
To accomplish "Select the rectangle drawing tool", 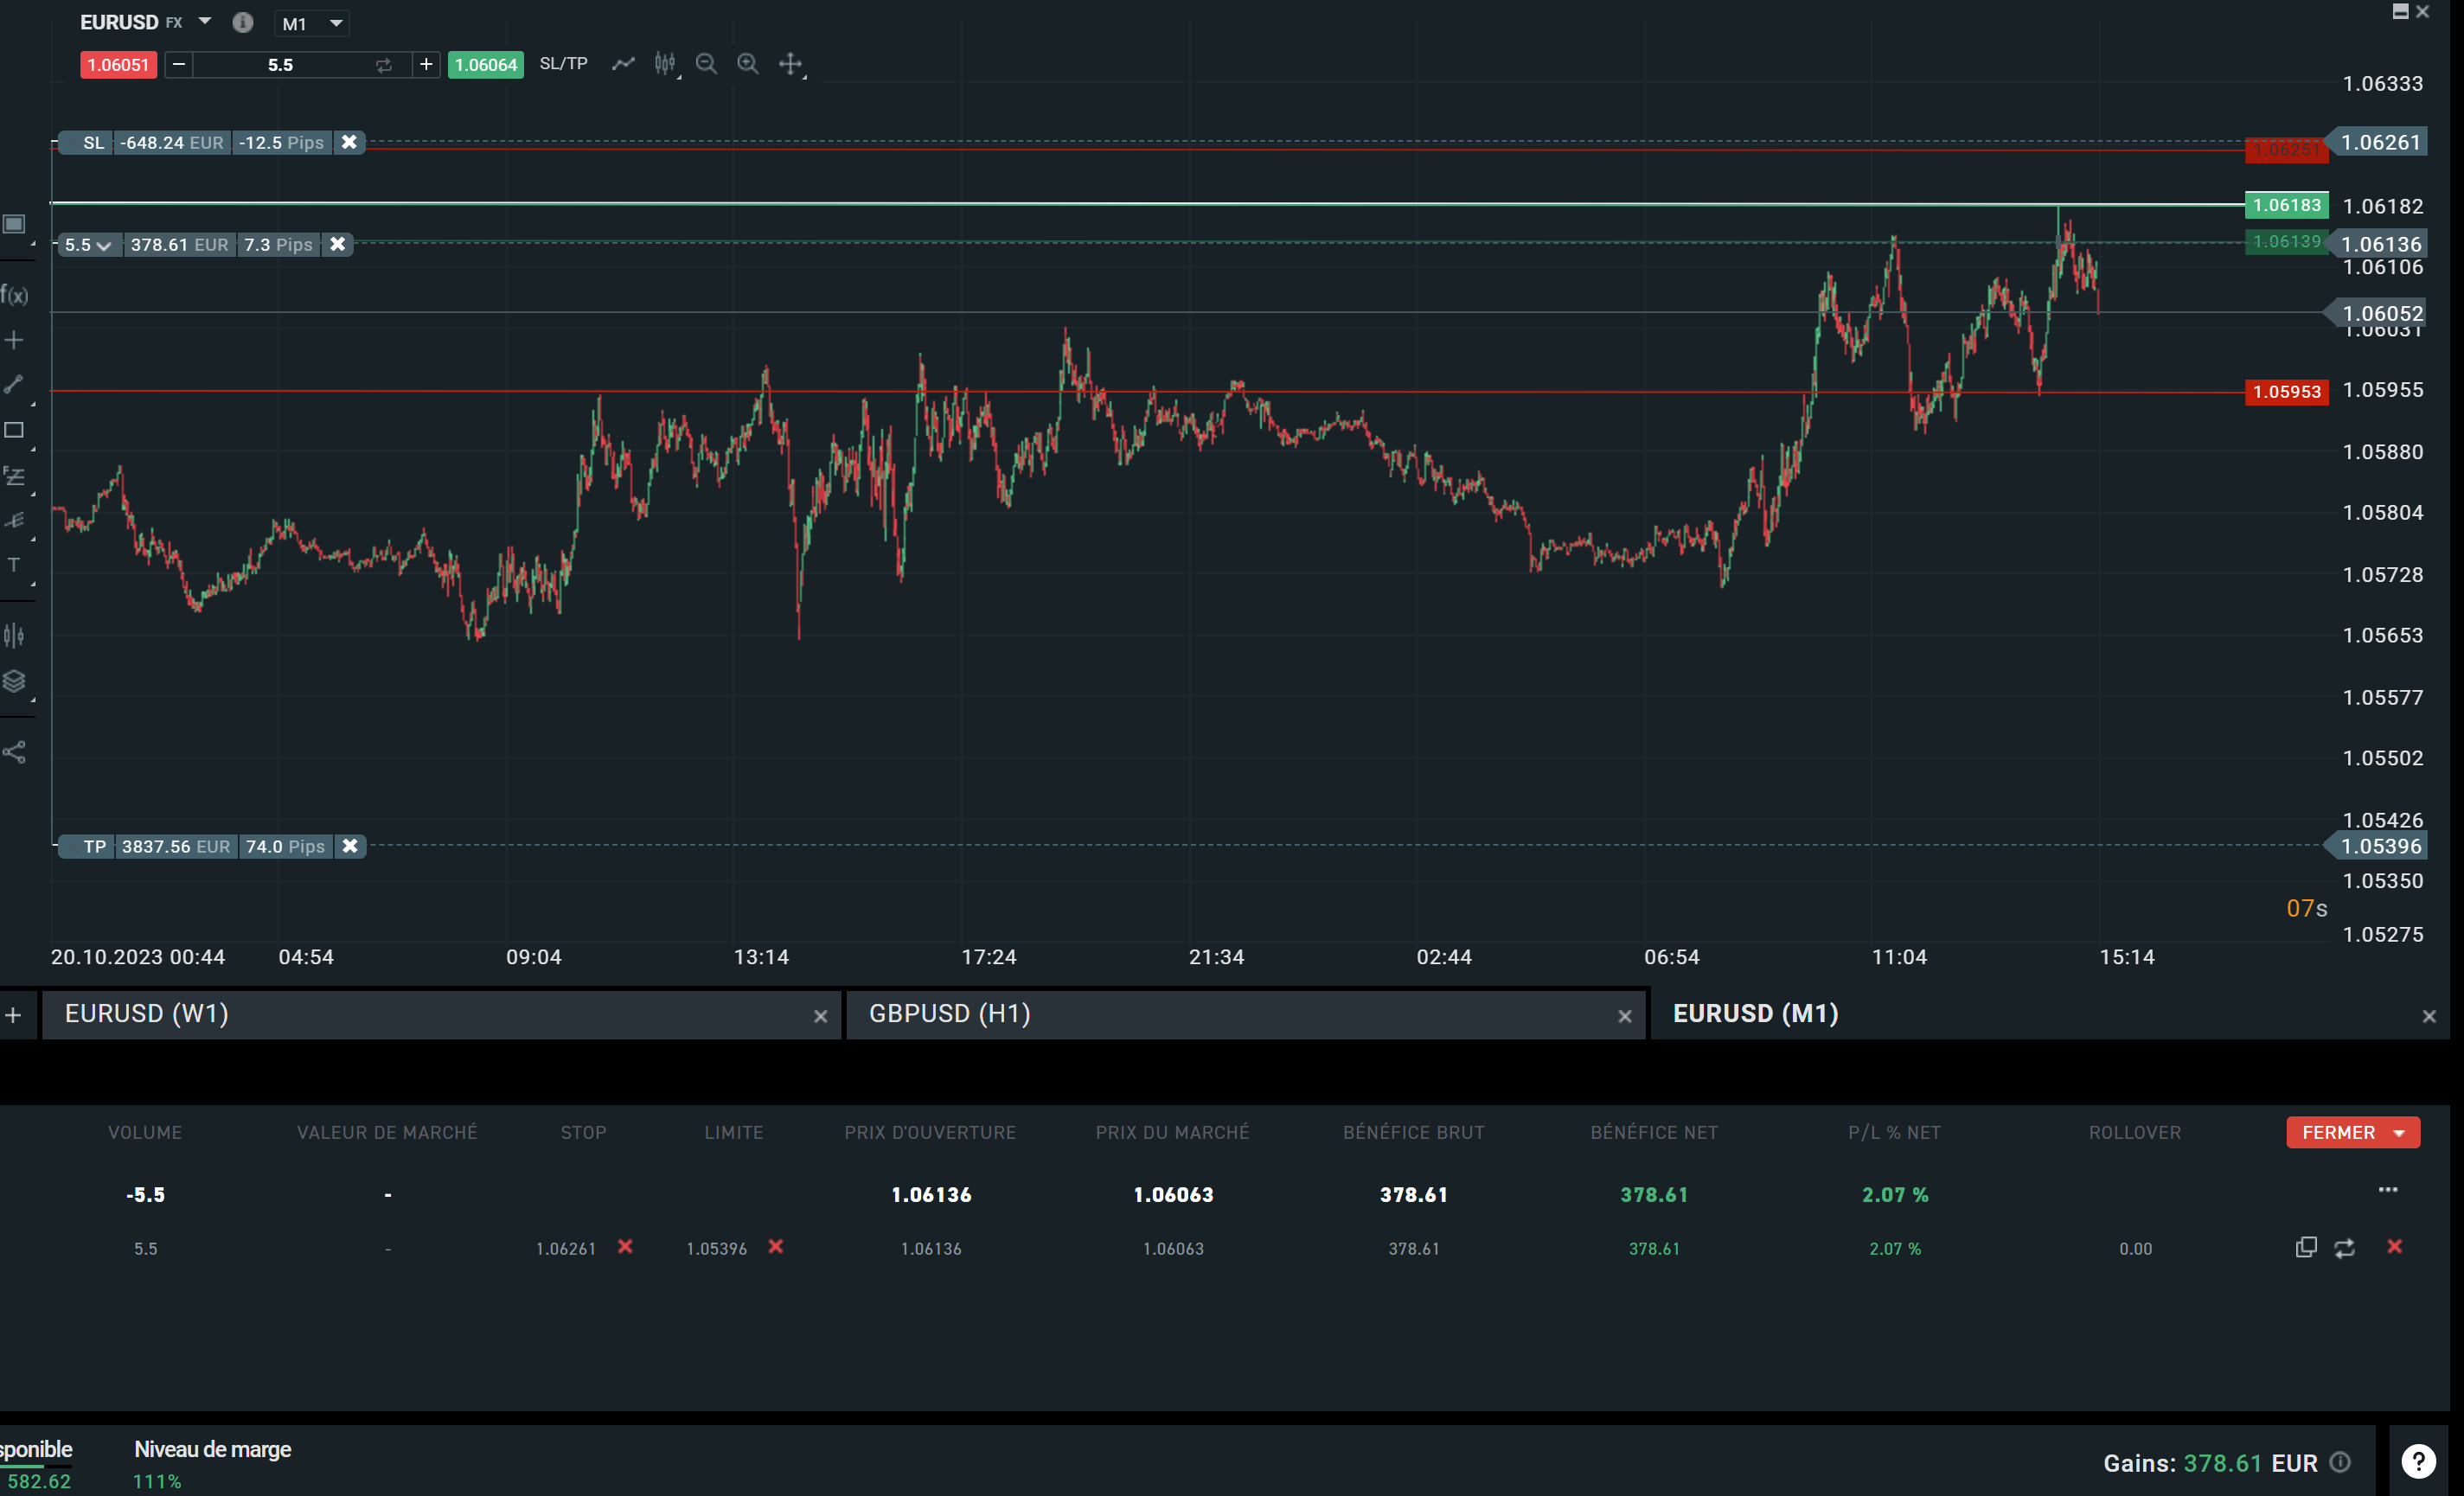I will pyautogui.click(x=14, y=431).
